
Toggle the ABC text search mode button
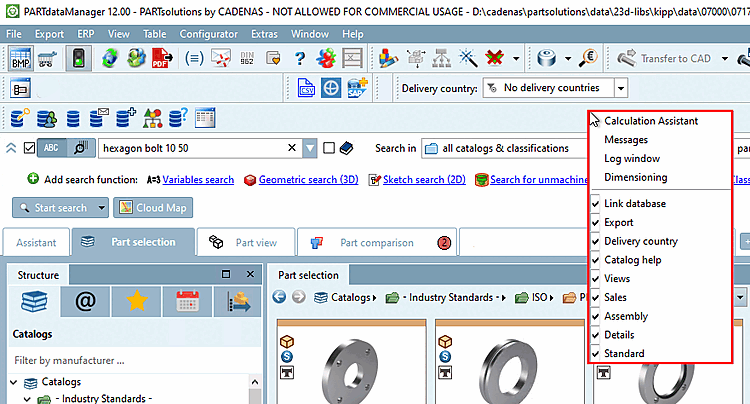click(x=51, y=148)
